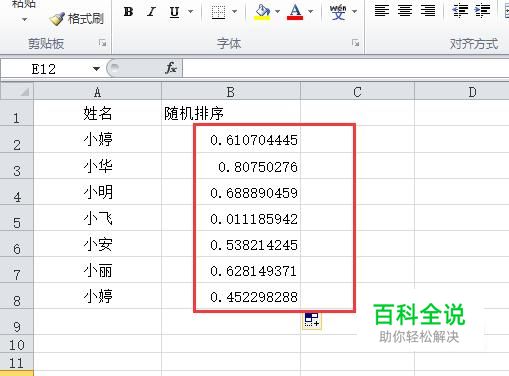This screenshot has width=509, height=376.
Task: Toggle italic formatting
Action: click(x=151, y=12)
